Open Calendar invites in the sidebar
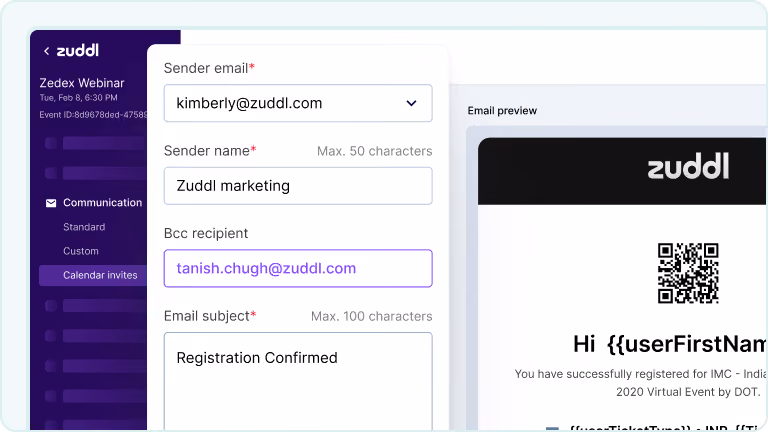768x432 pixels. click(93, 275)
